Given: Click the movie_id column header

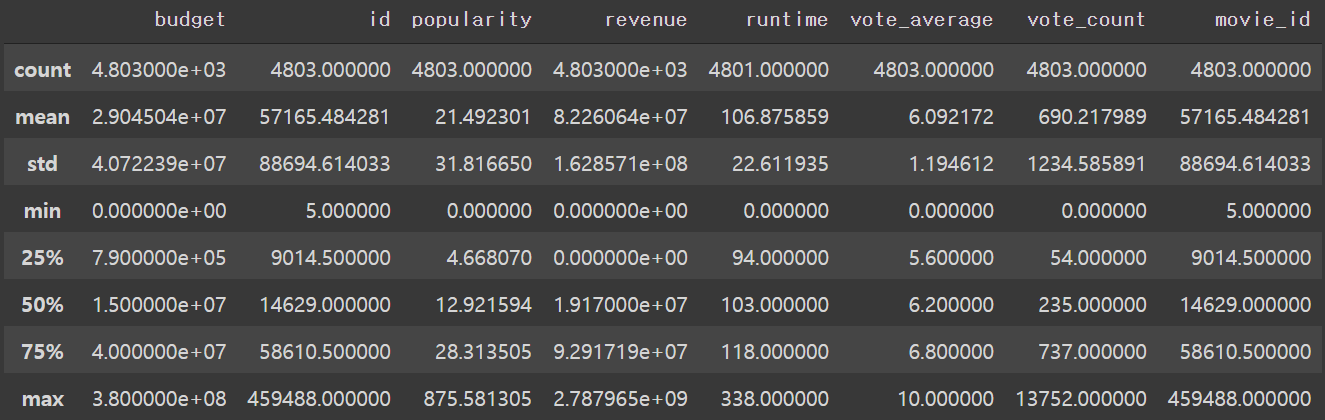Looking at the screenshot, I should [x=1262, y=20].
